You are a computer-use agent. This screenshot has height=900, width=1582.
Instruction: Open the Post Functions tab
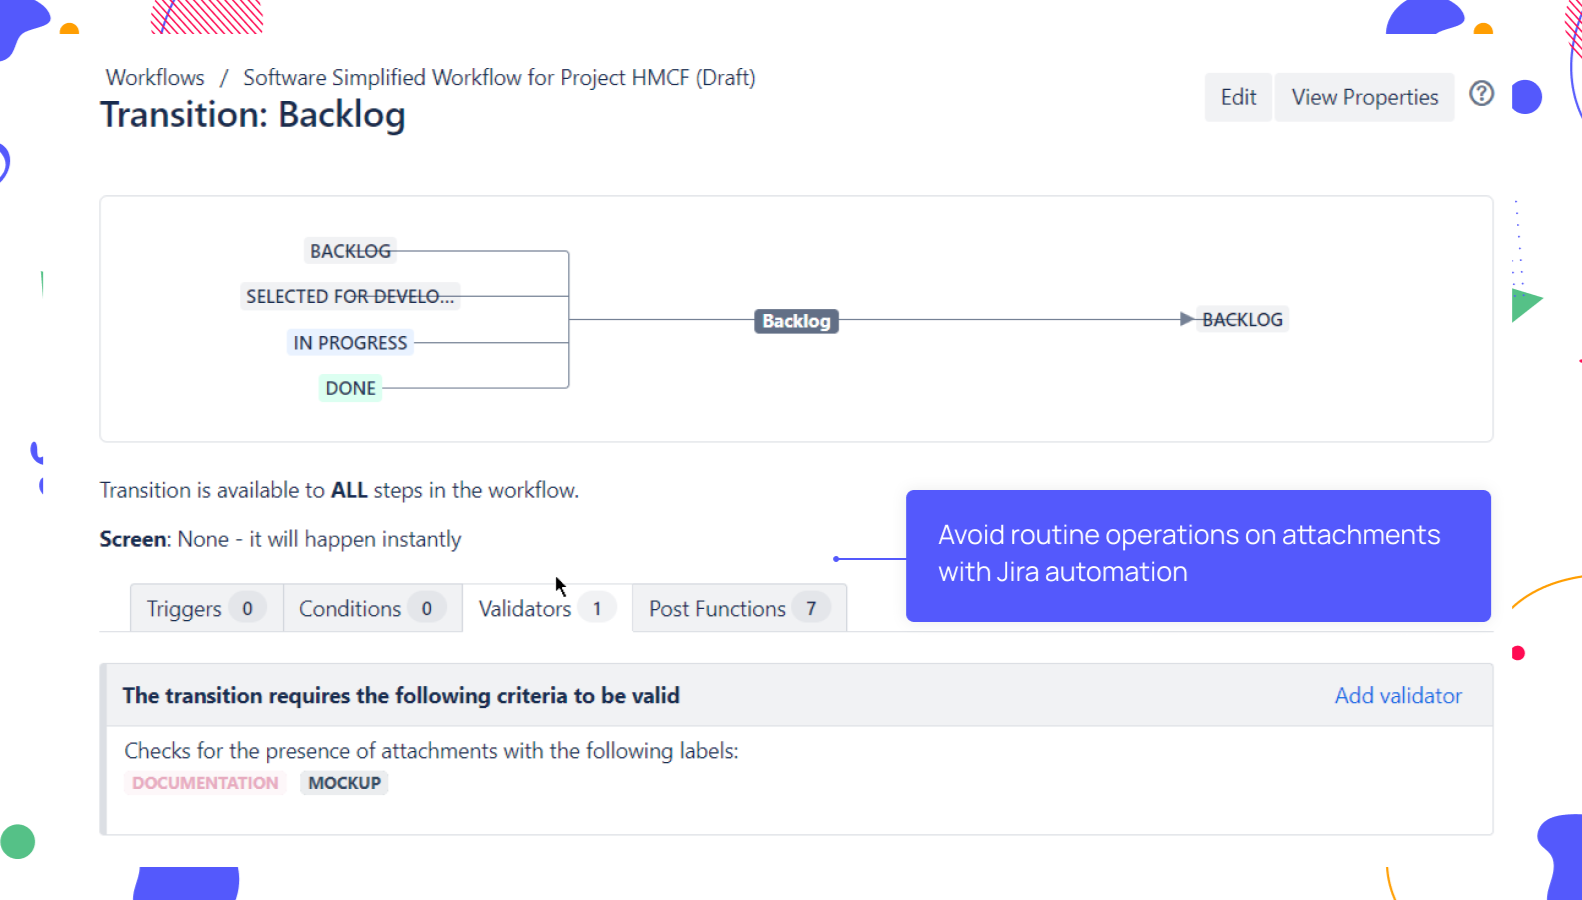[x=739, y=608]
